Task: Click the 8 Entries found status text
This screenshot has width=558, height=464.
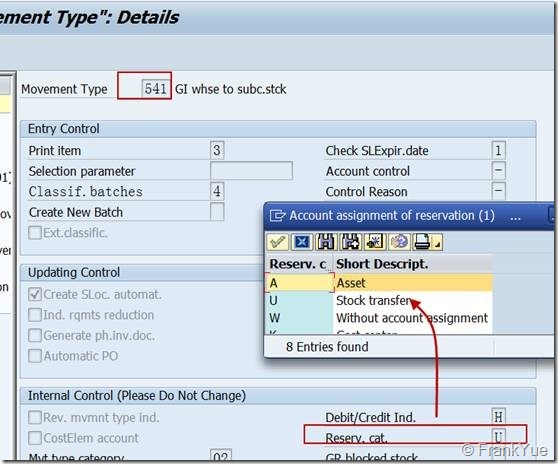Action: click(327, 347)
